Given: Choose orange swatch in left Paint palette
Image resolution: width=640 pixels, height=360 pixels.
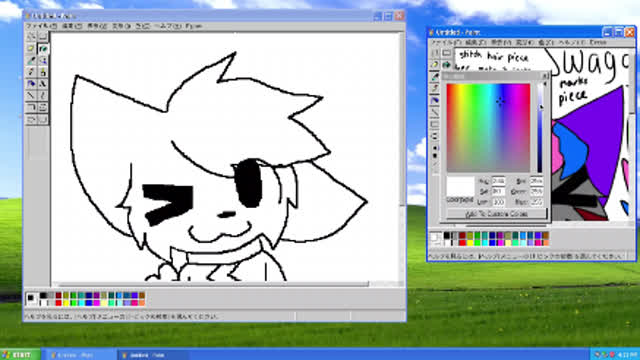Looking at the screenshot, I should tap(142, 303).
